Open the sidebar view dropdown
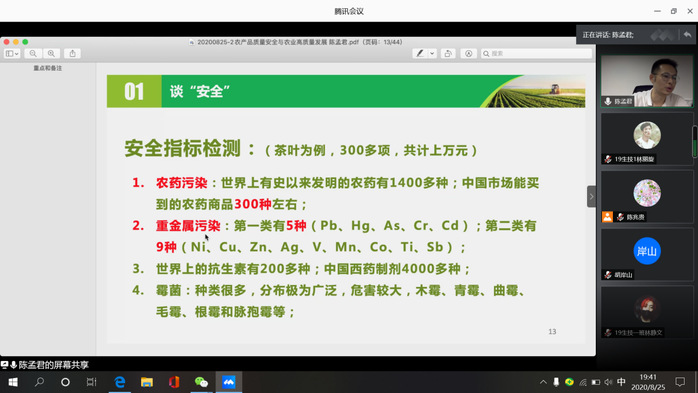The width and height of the screenshot is (698, 393). [x=12, y=53]
